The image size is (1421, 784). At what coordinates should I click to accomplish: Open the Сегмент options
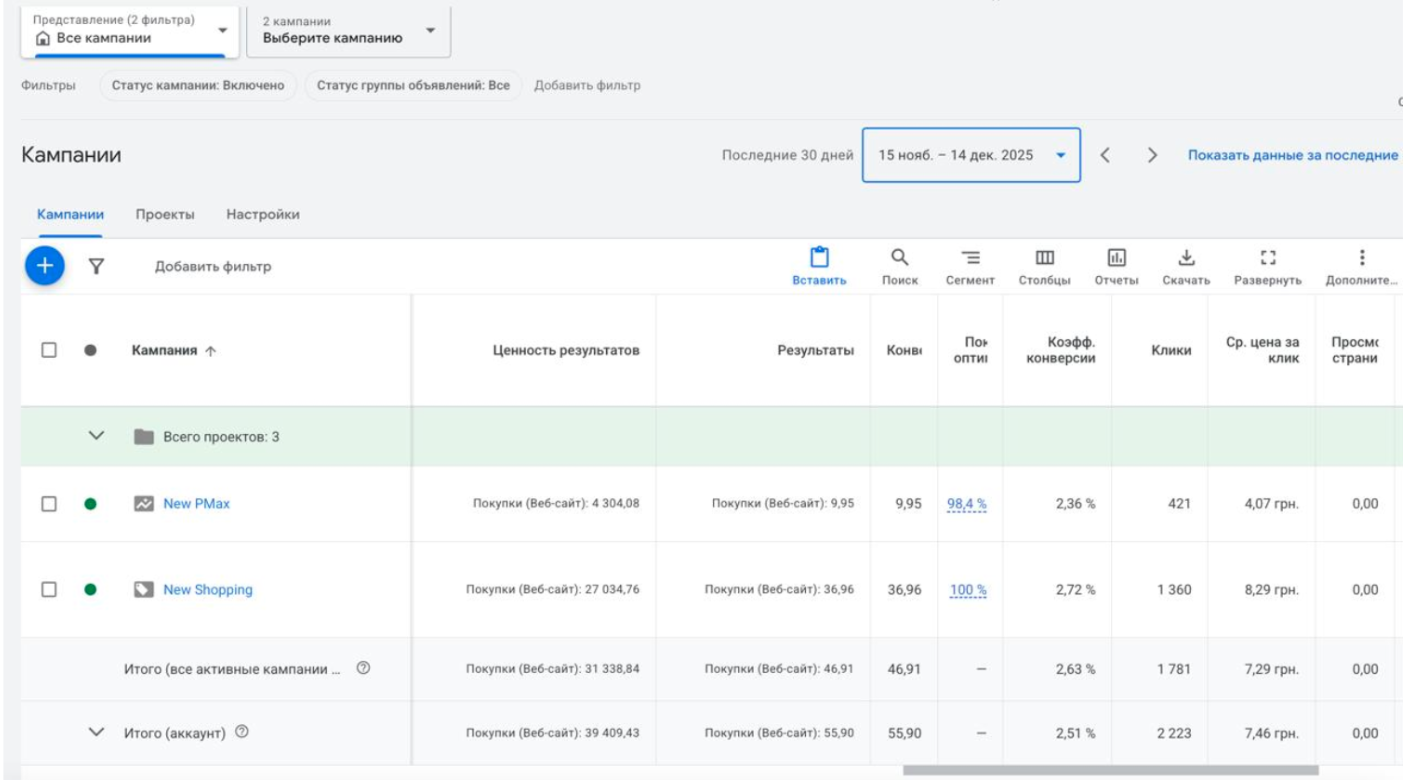point(970,258)
